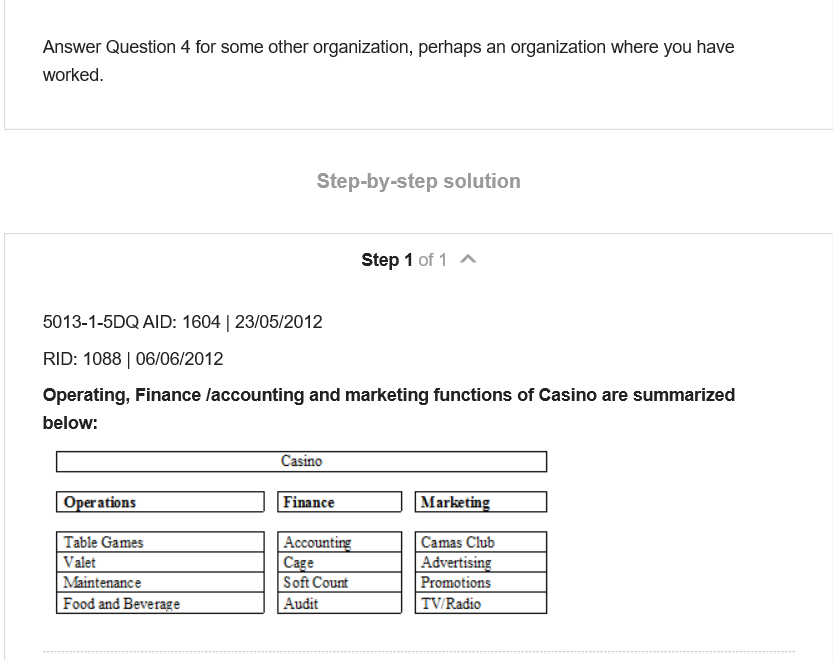Select the Audit cell
Viewport: 833px width, 660px height.
coord(339,603)
